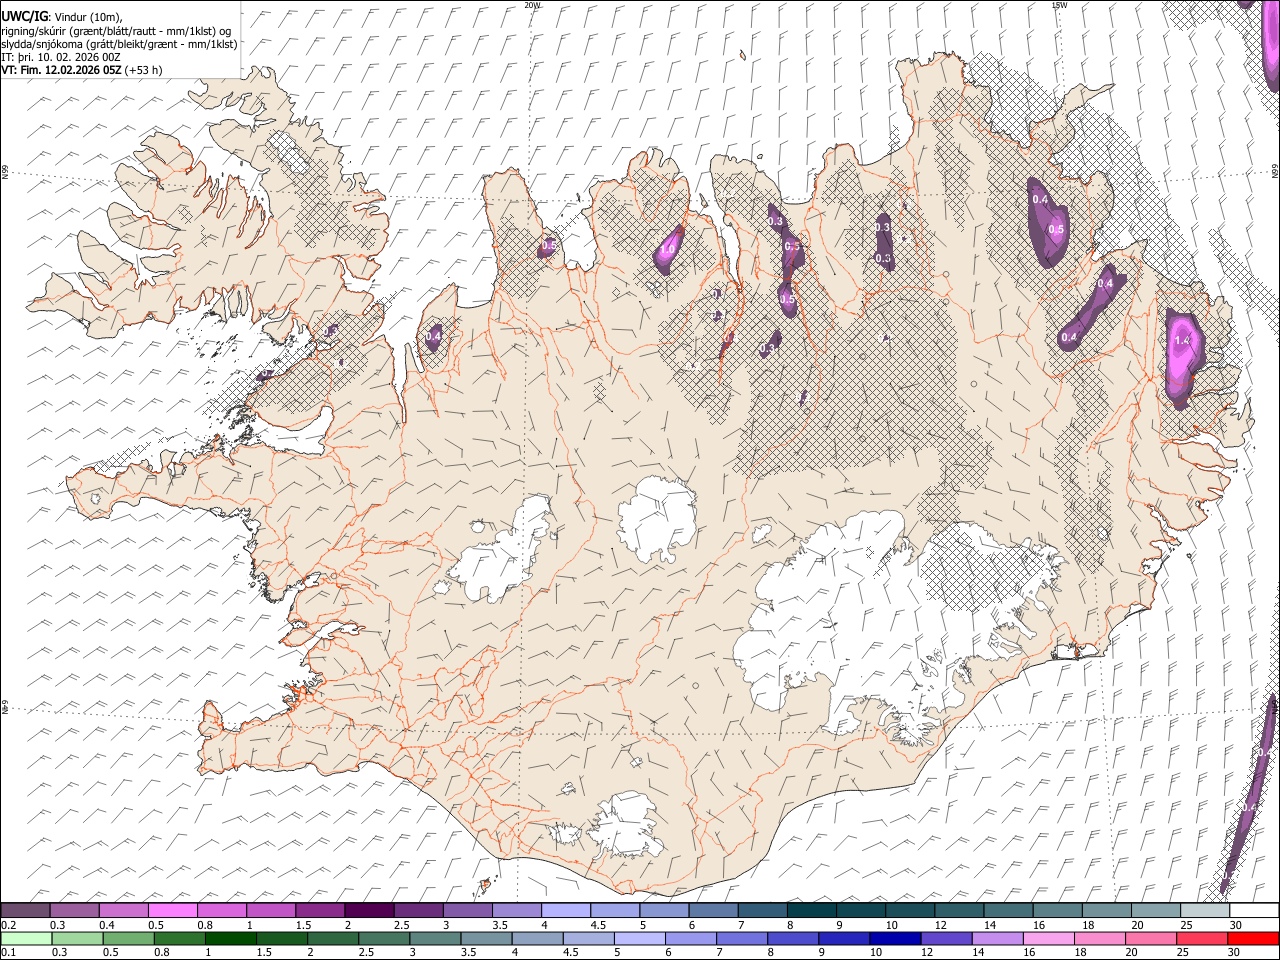Click the crimson 25 swatch in lower legend row

point(1203,938)
